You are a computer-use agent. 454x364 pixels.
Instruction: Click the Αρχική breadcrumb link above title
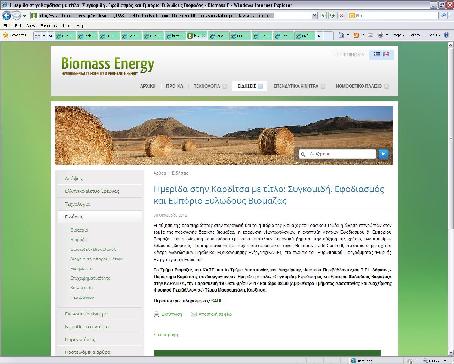pos(160,173)
